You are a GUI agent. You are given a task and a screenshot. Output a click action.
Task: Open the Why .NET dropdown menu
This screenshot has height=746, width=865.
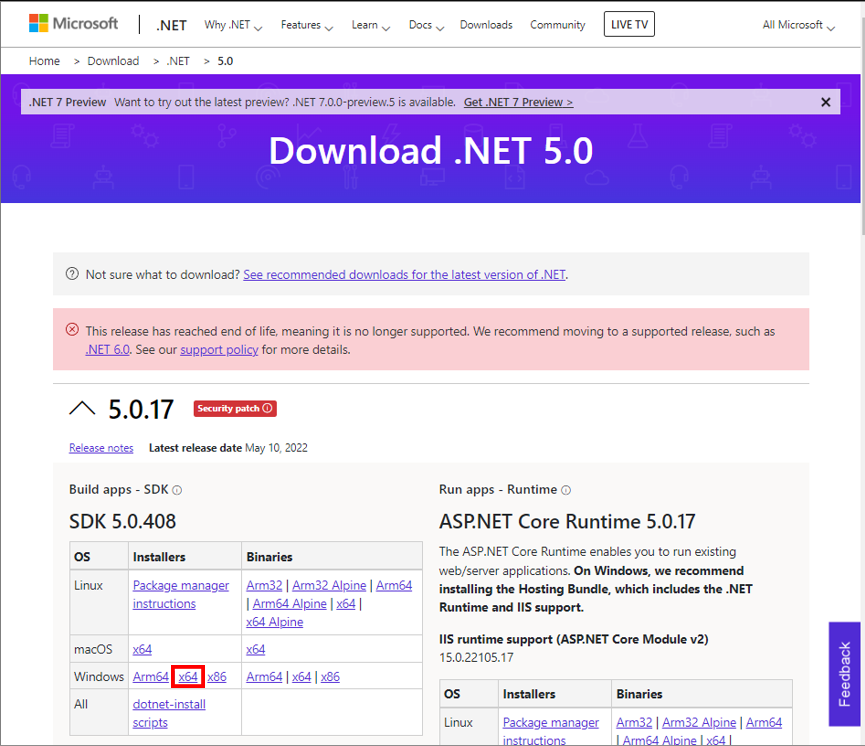click(233, 25)
